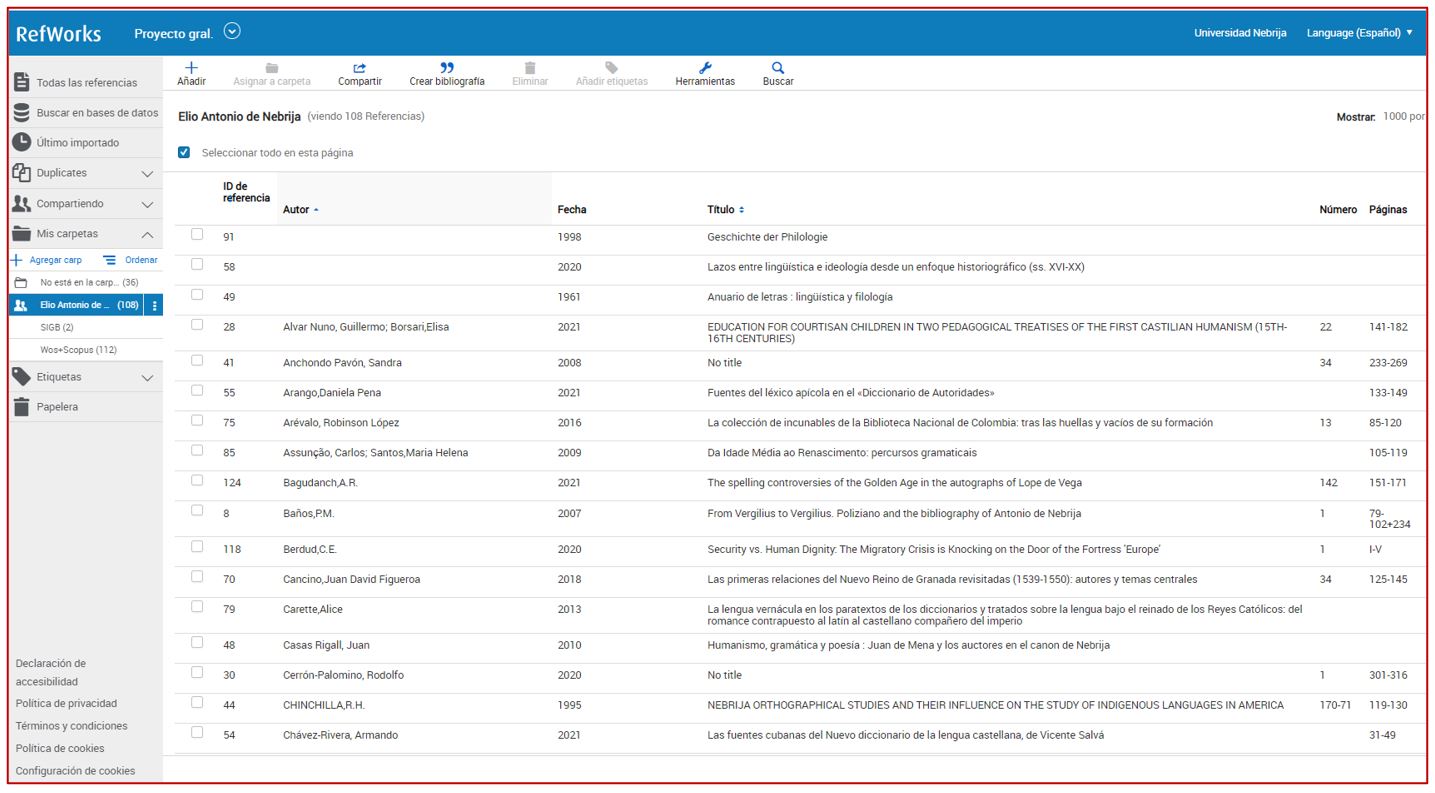The width and height of the screenshot is (1435, 793).
Task: Open the Herramientas wrench tool
Action: click(x=705, y=68)
